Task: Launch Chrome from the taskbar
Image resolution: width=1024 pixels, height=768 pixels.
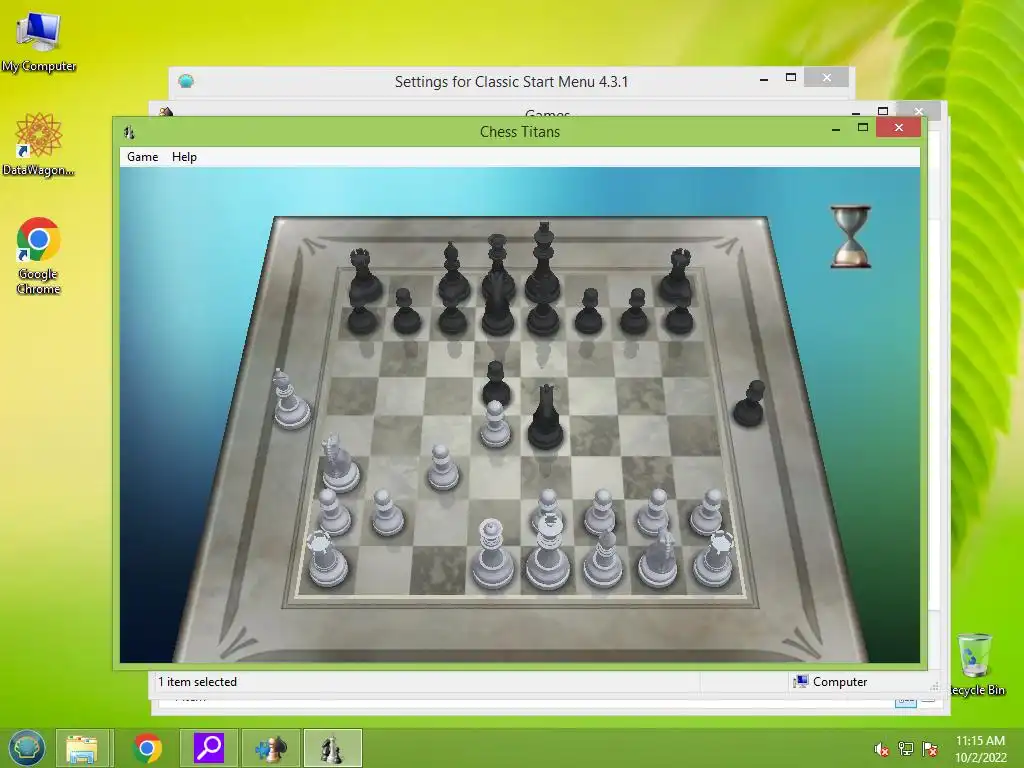Action: [x=147, y=748]
